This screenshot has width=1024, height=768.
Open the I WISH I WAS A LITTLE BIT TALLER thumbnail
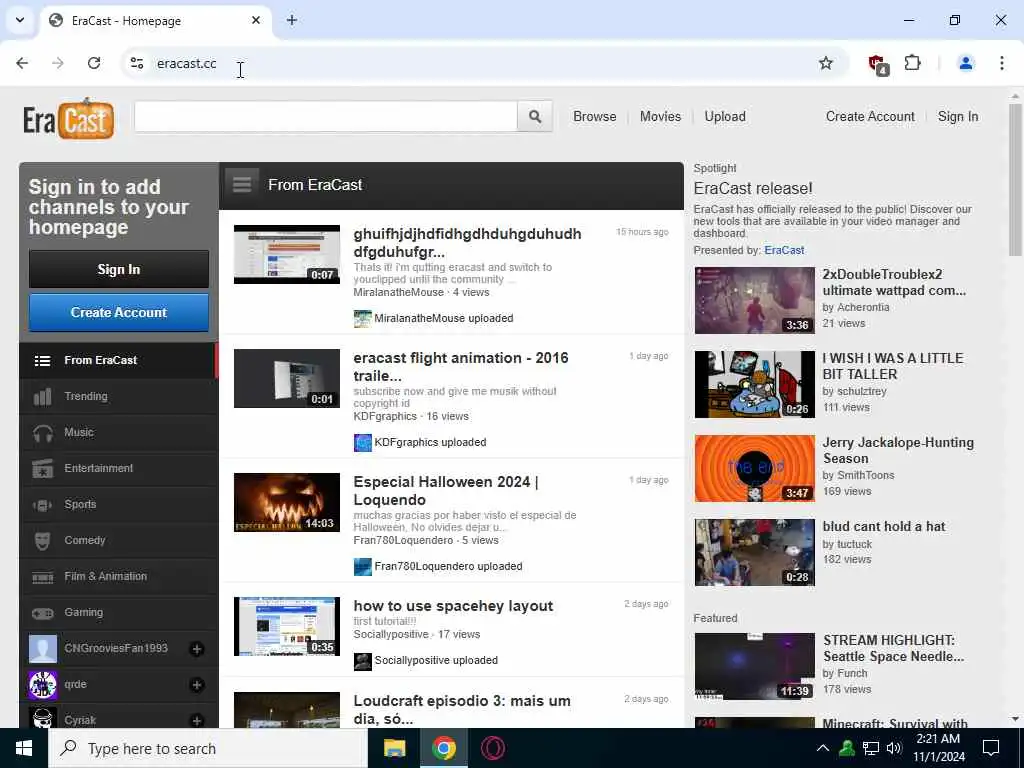tap(754, 384)
